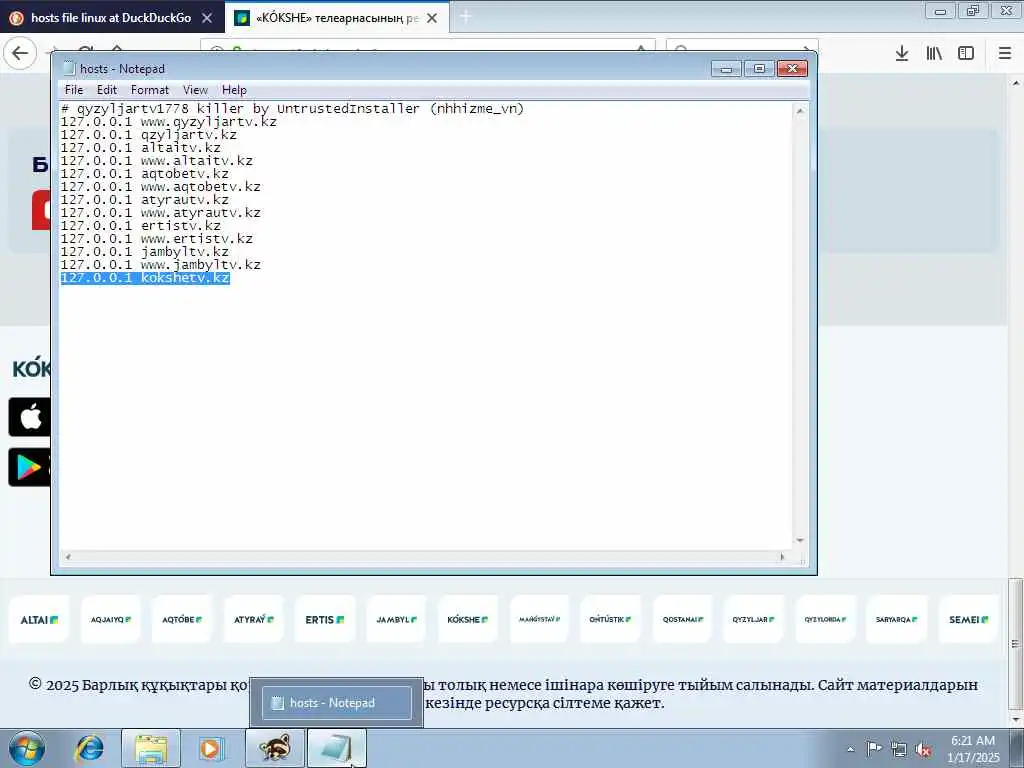Click the JAMBYL channel logo

pos(396,619)
